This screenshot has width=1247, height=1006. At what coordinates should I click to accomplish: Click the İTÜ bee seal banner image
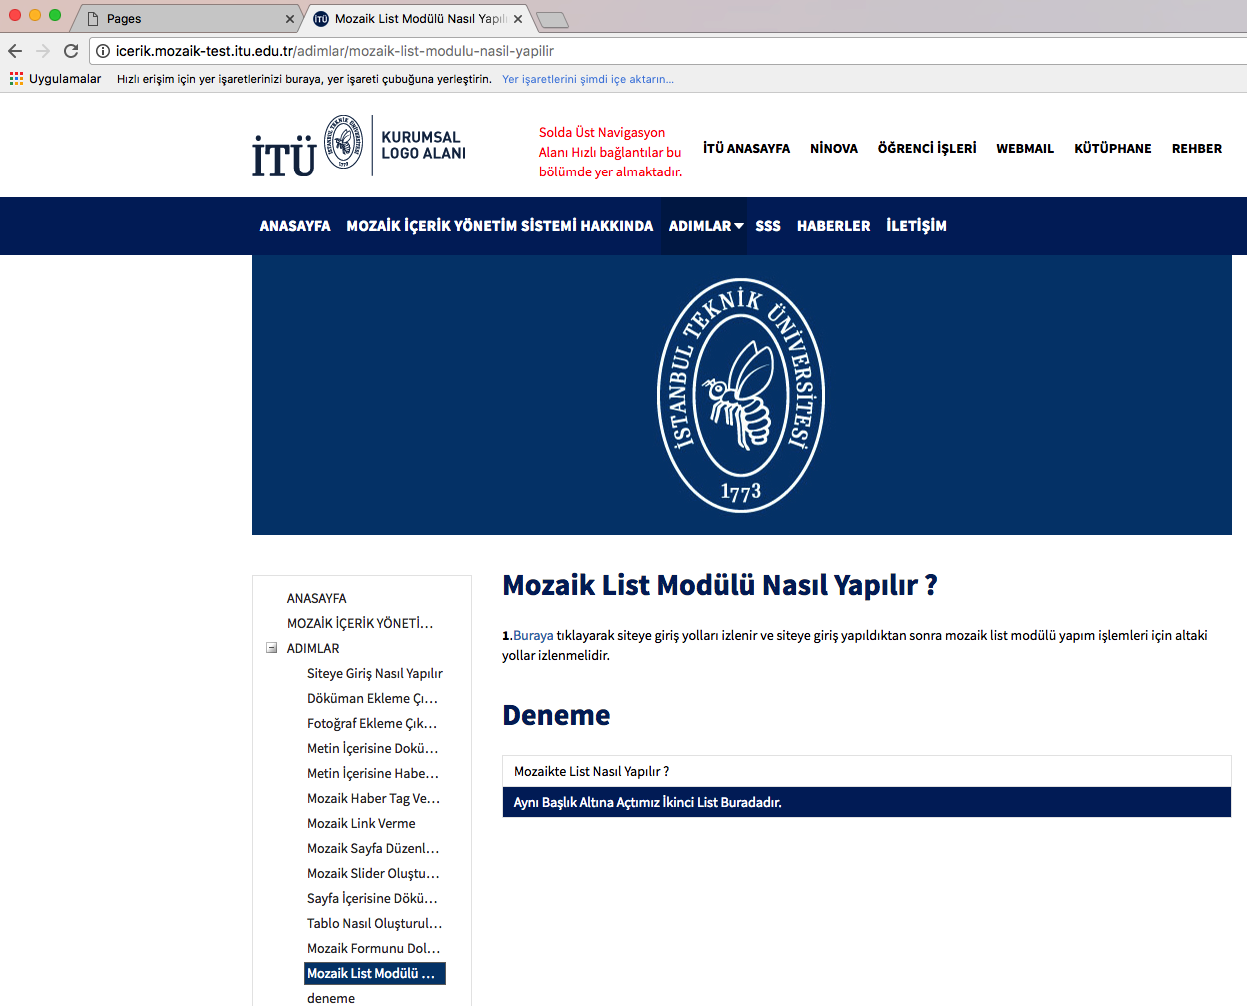coord(741,395)
